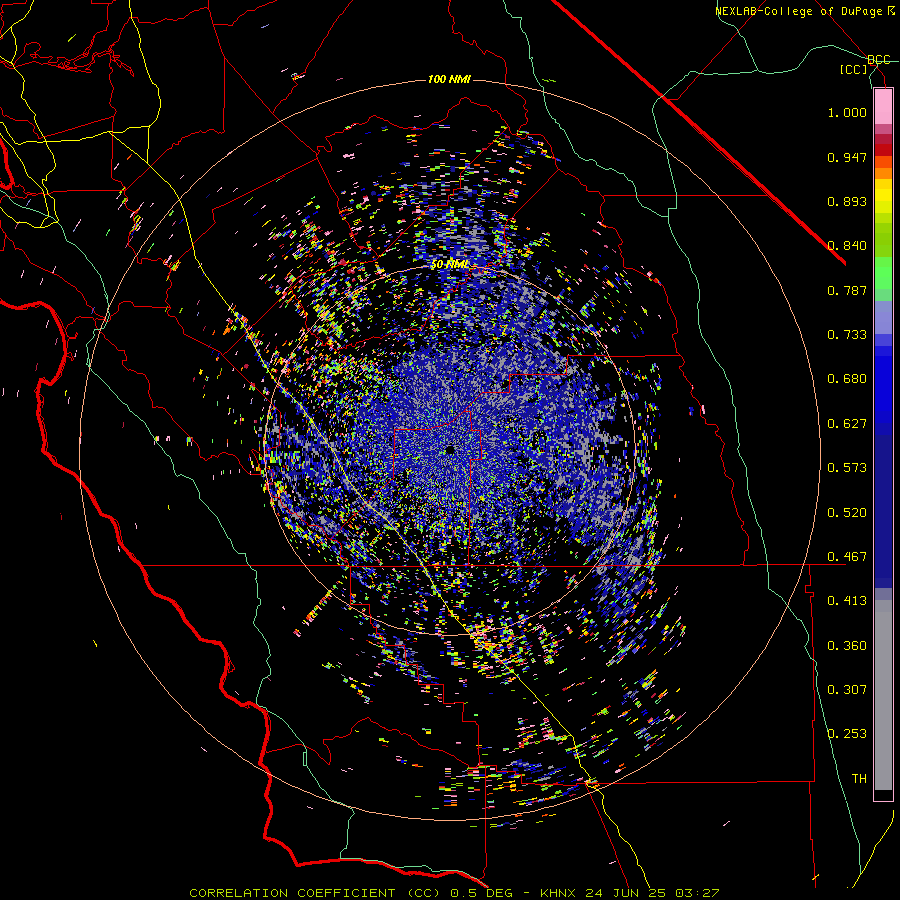Pick the lavender band on the color bar

click(x=883, y=317)
